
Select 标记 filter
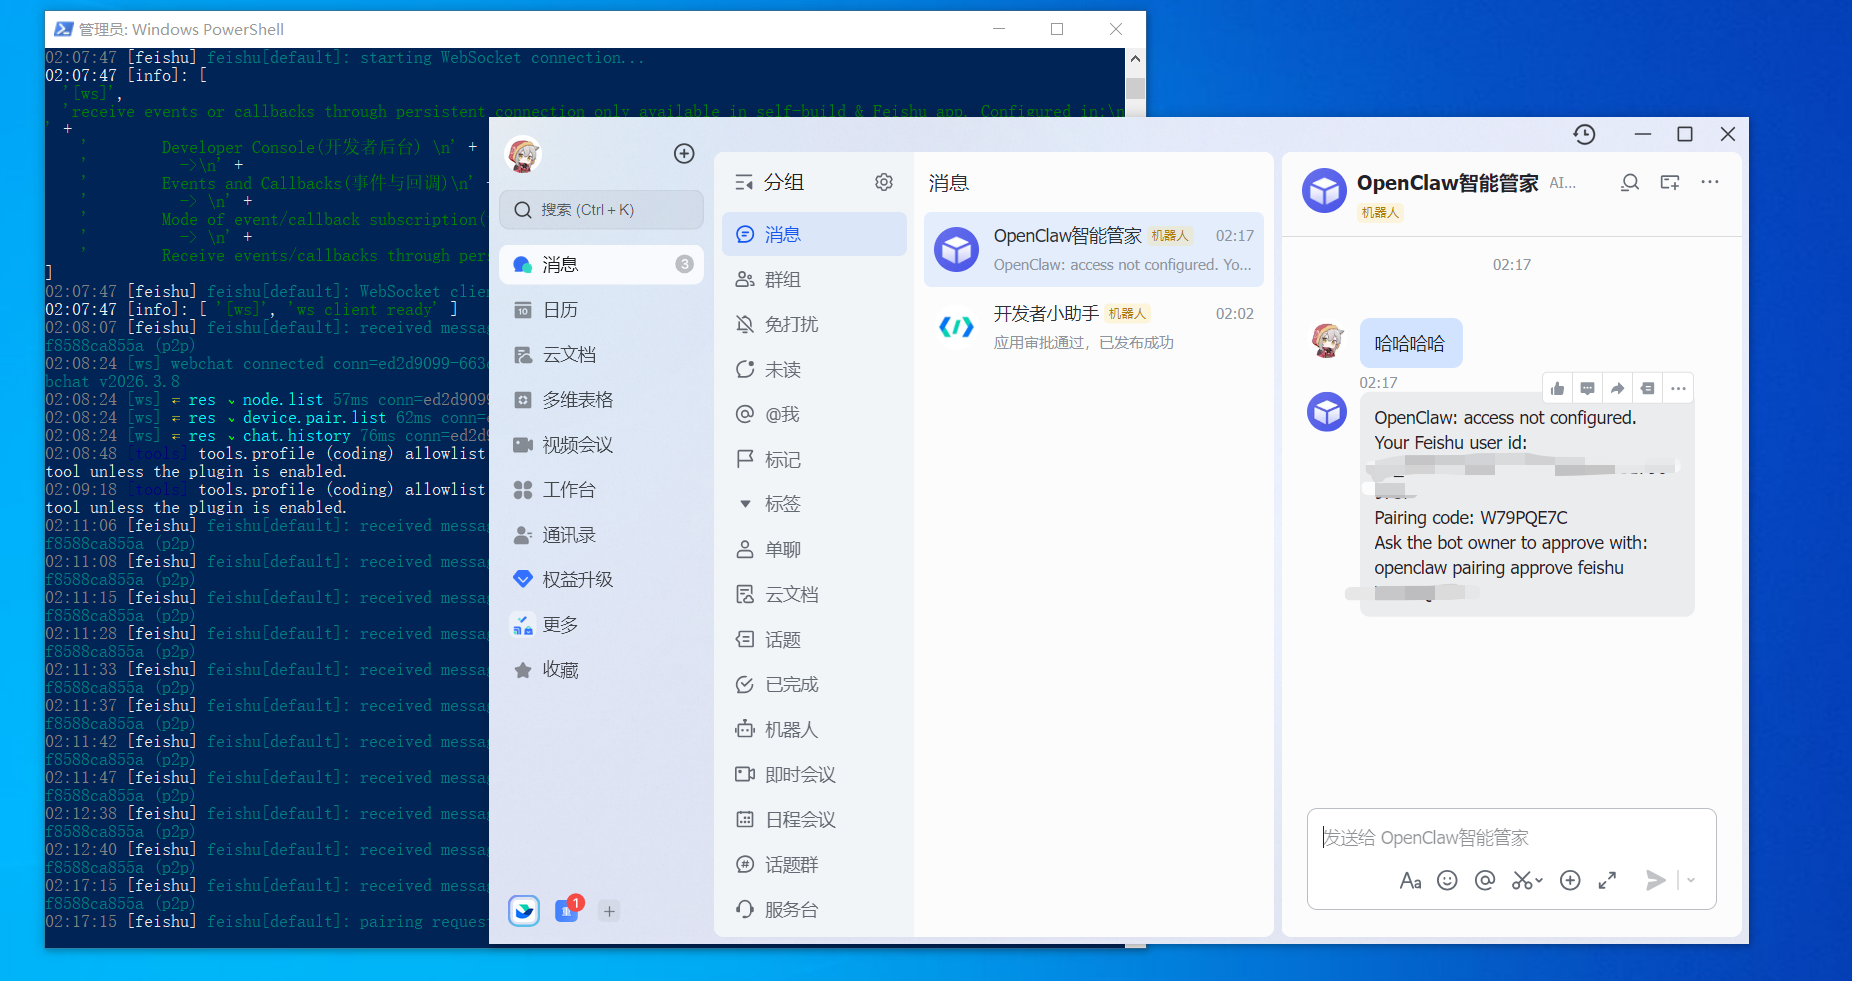click(814, 459)
